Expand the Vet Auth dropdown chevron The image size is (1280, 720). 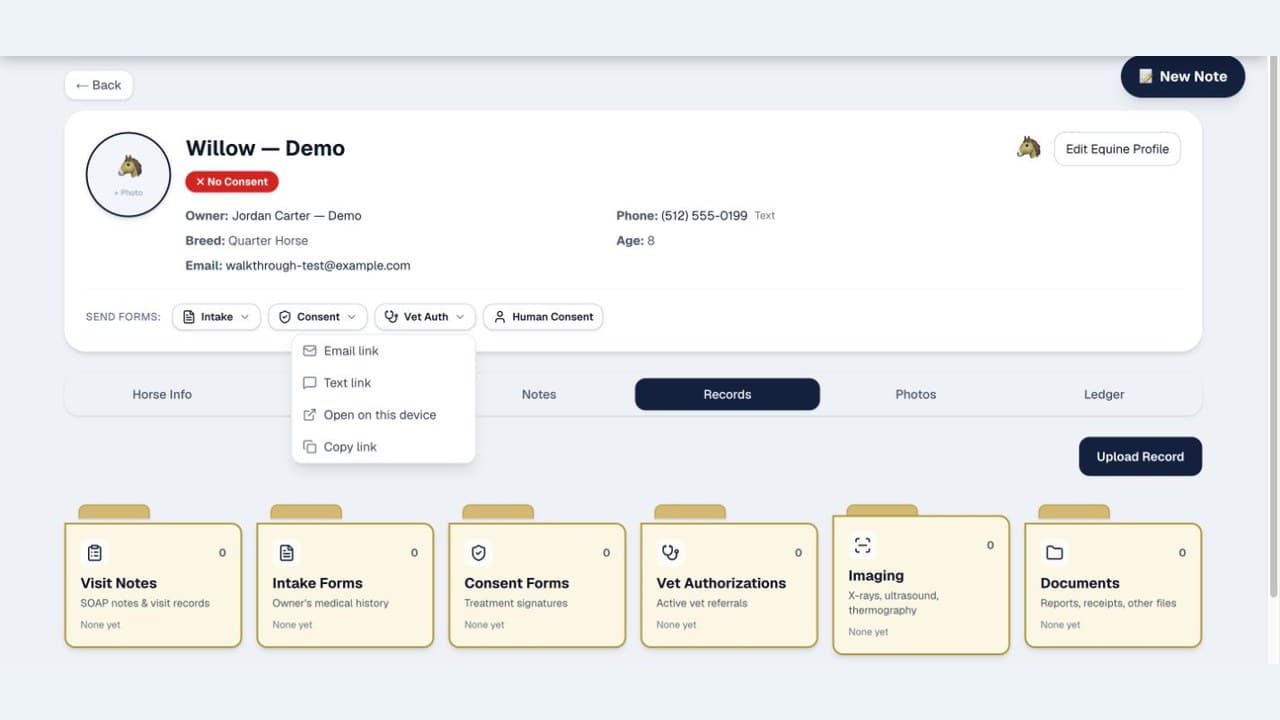[460, 317]
